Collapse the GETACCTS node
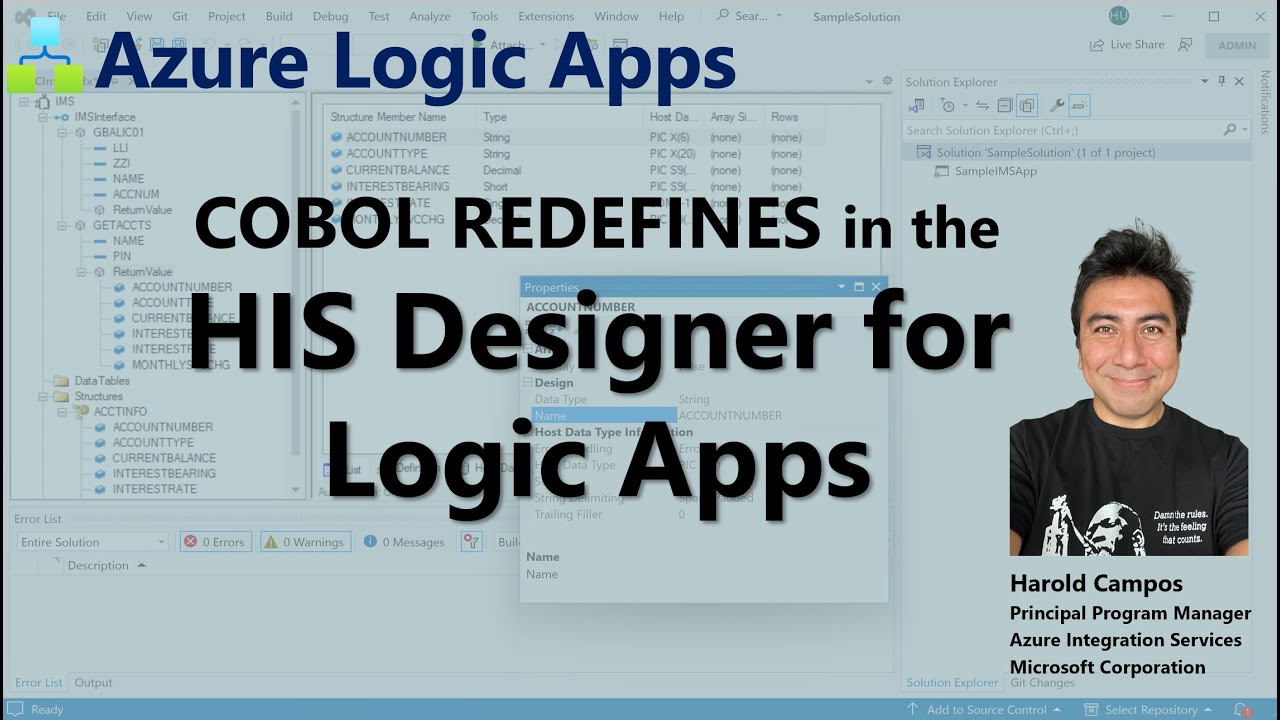Screen dimensions: 1280x720 click(x=64, y=225)
